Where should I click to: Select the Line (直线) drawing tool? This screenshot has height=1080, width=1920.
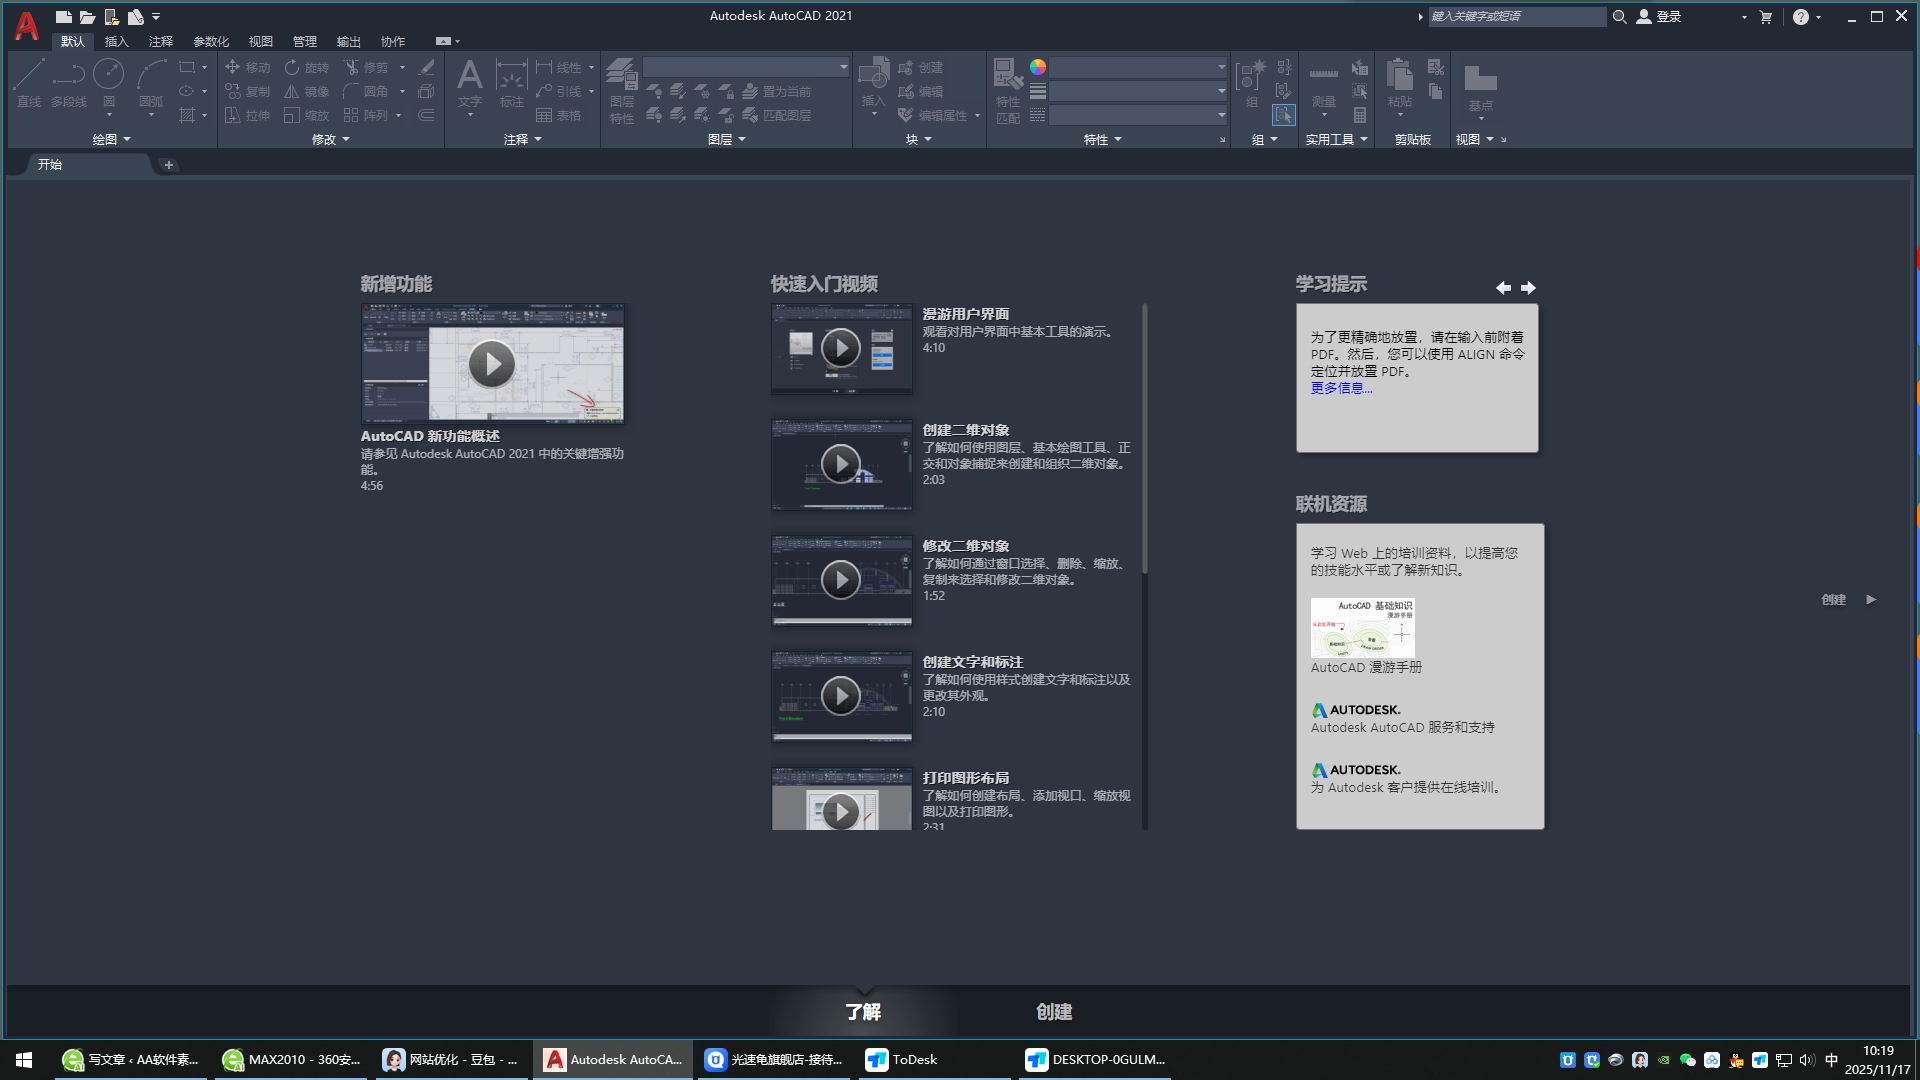click(28, 78)
